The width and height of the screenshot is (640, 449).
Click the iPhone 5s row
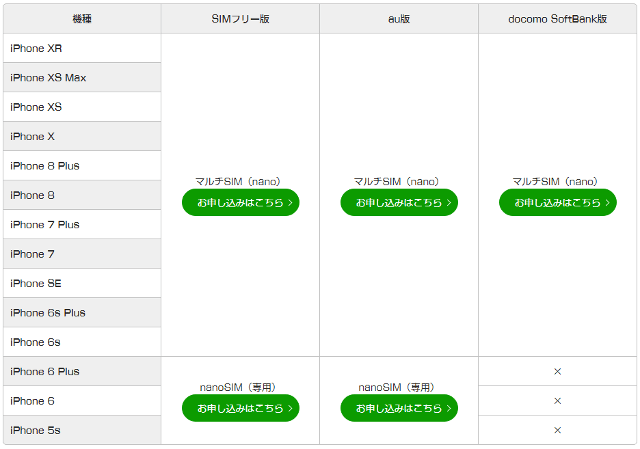[82, 430]
